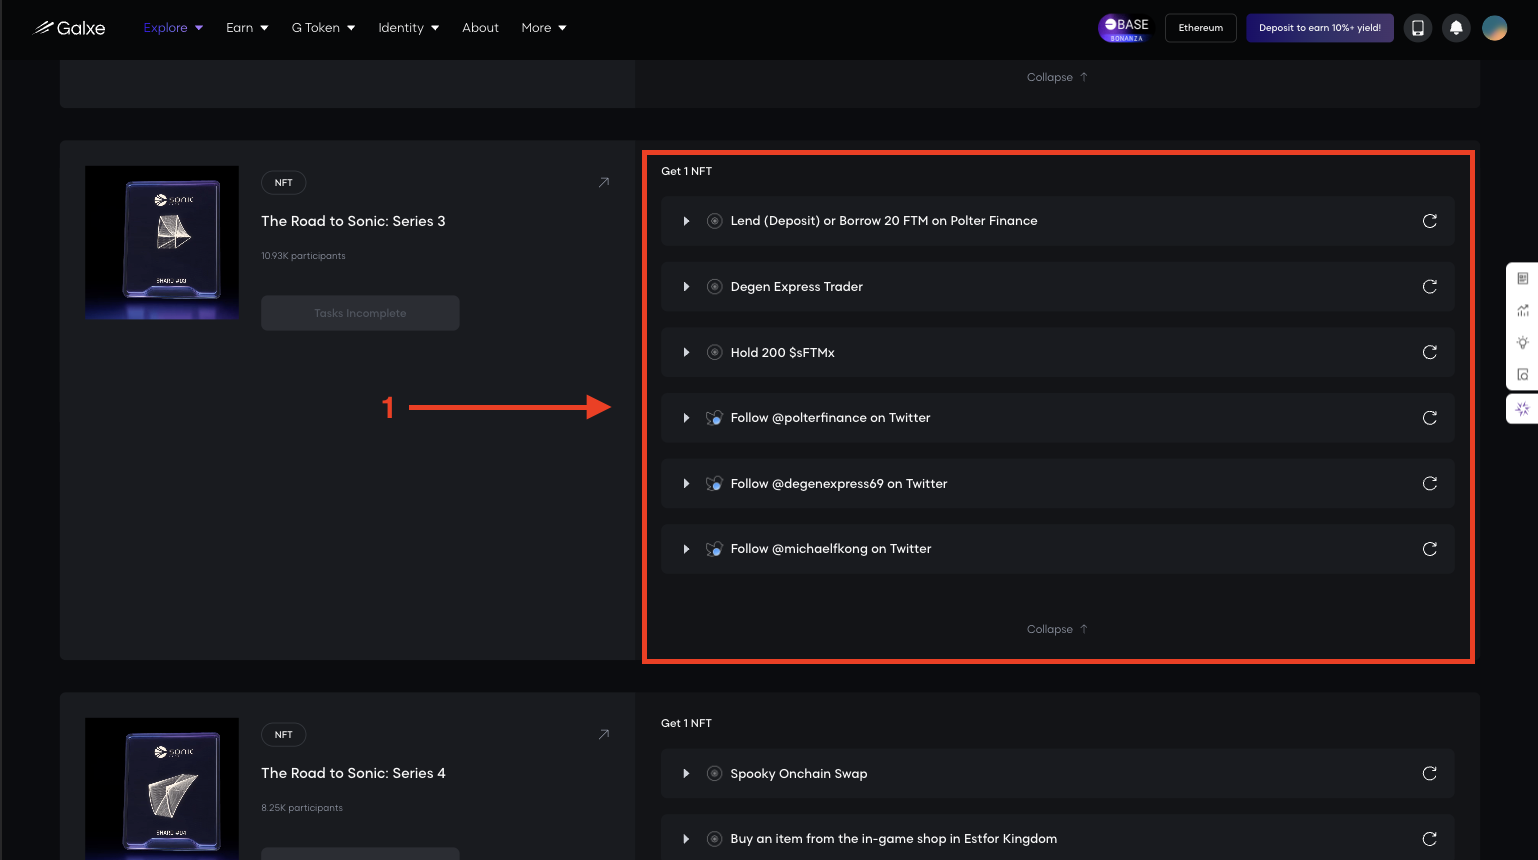Open the Explore menu

pyautogui.click(x=166, y=27)
